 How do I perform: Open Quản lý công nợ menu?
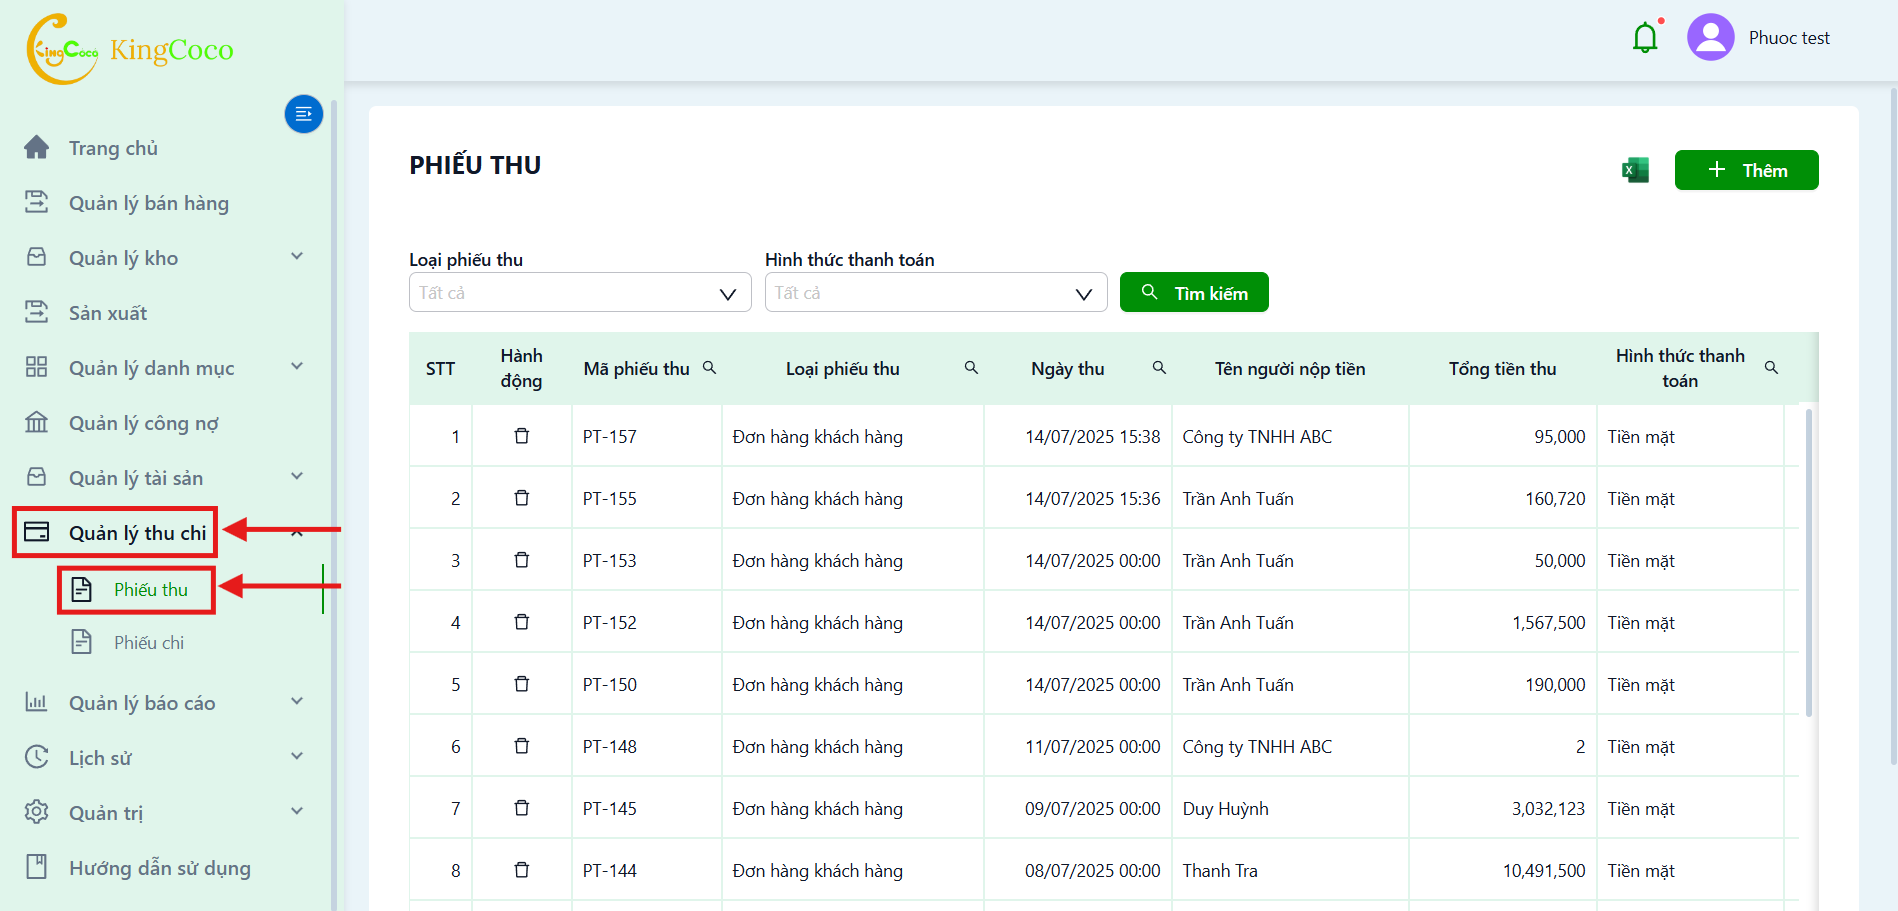144,423
